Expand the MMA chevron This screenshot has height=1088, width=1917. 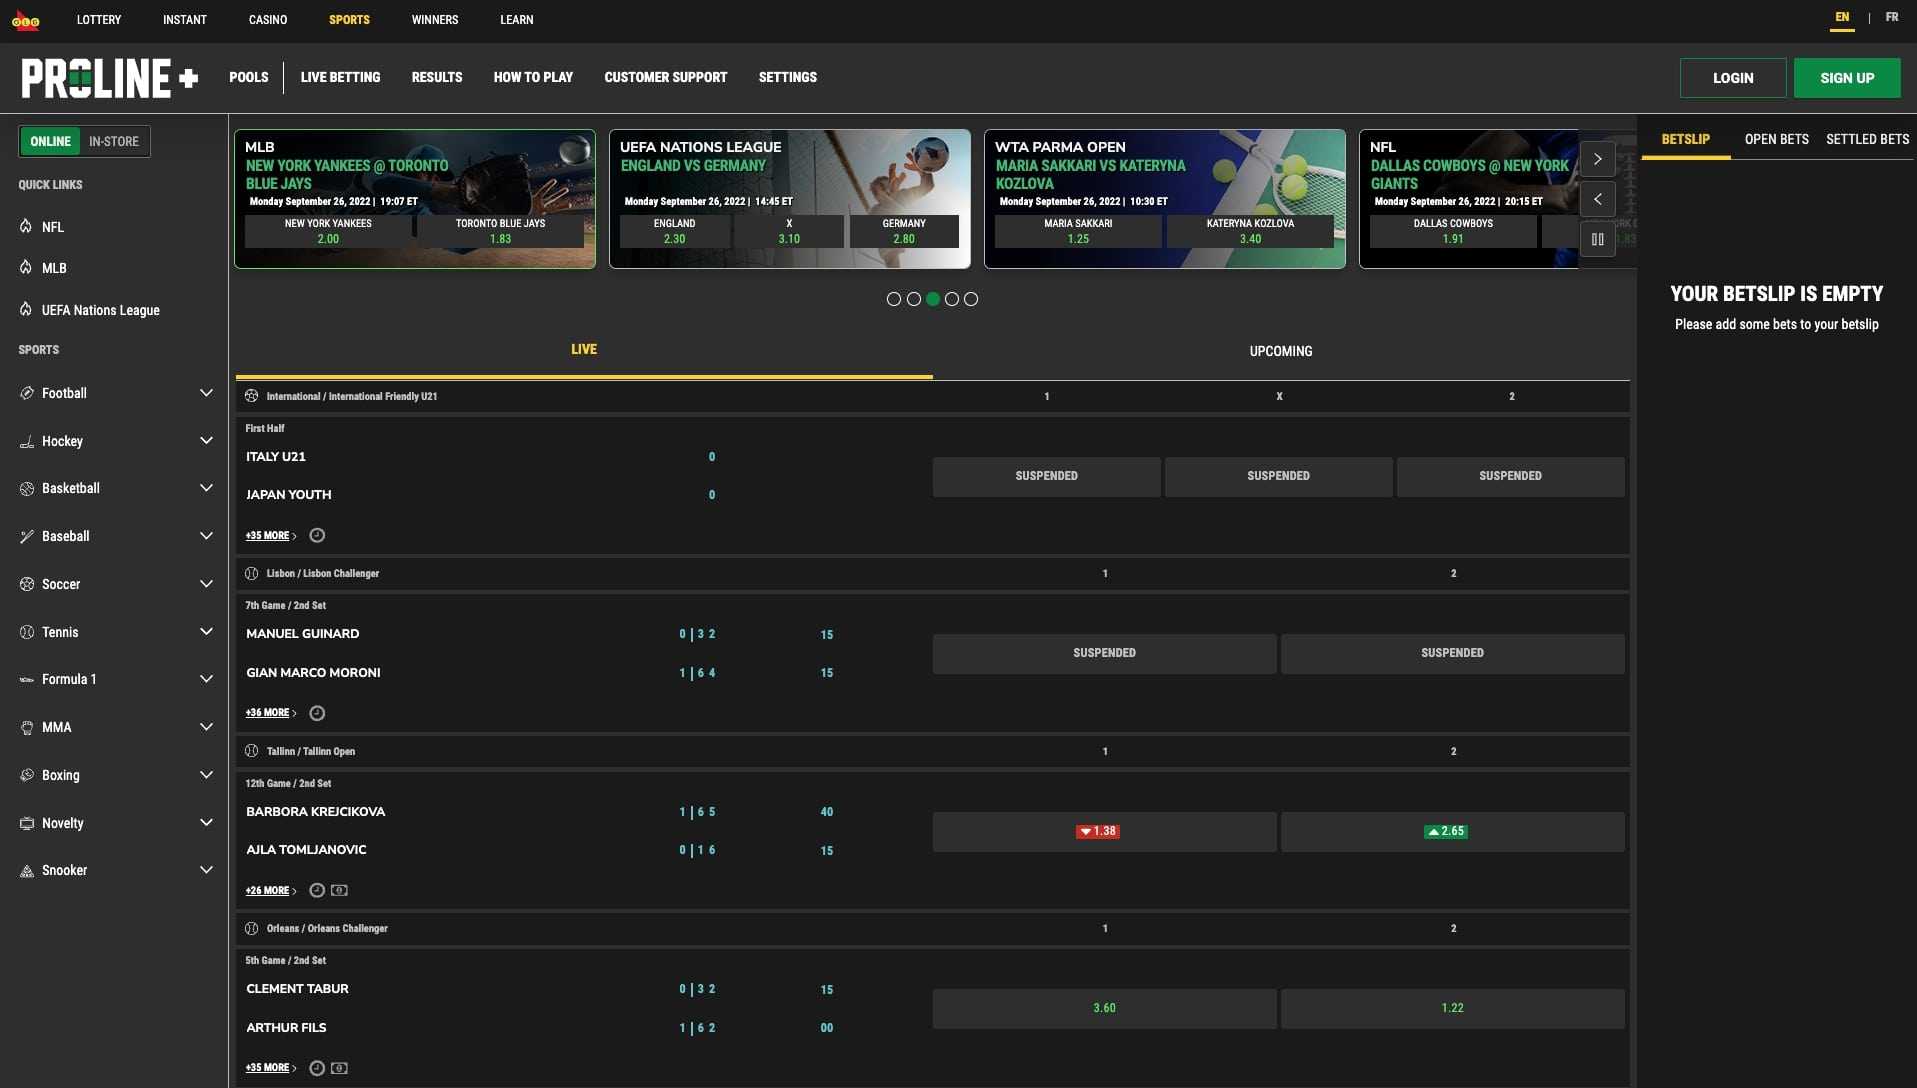coord(206,727)
